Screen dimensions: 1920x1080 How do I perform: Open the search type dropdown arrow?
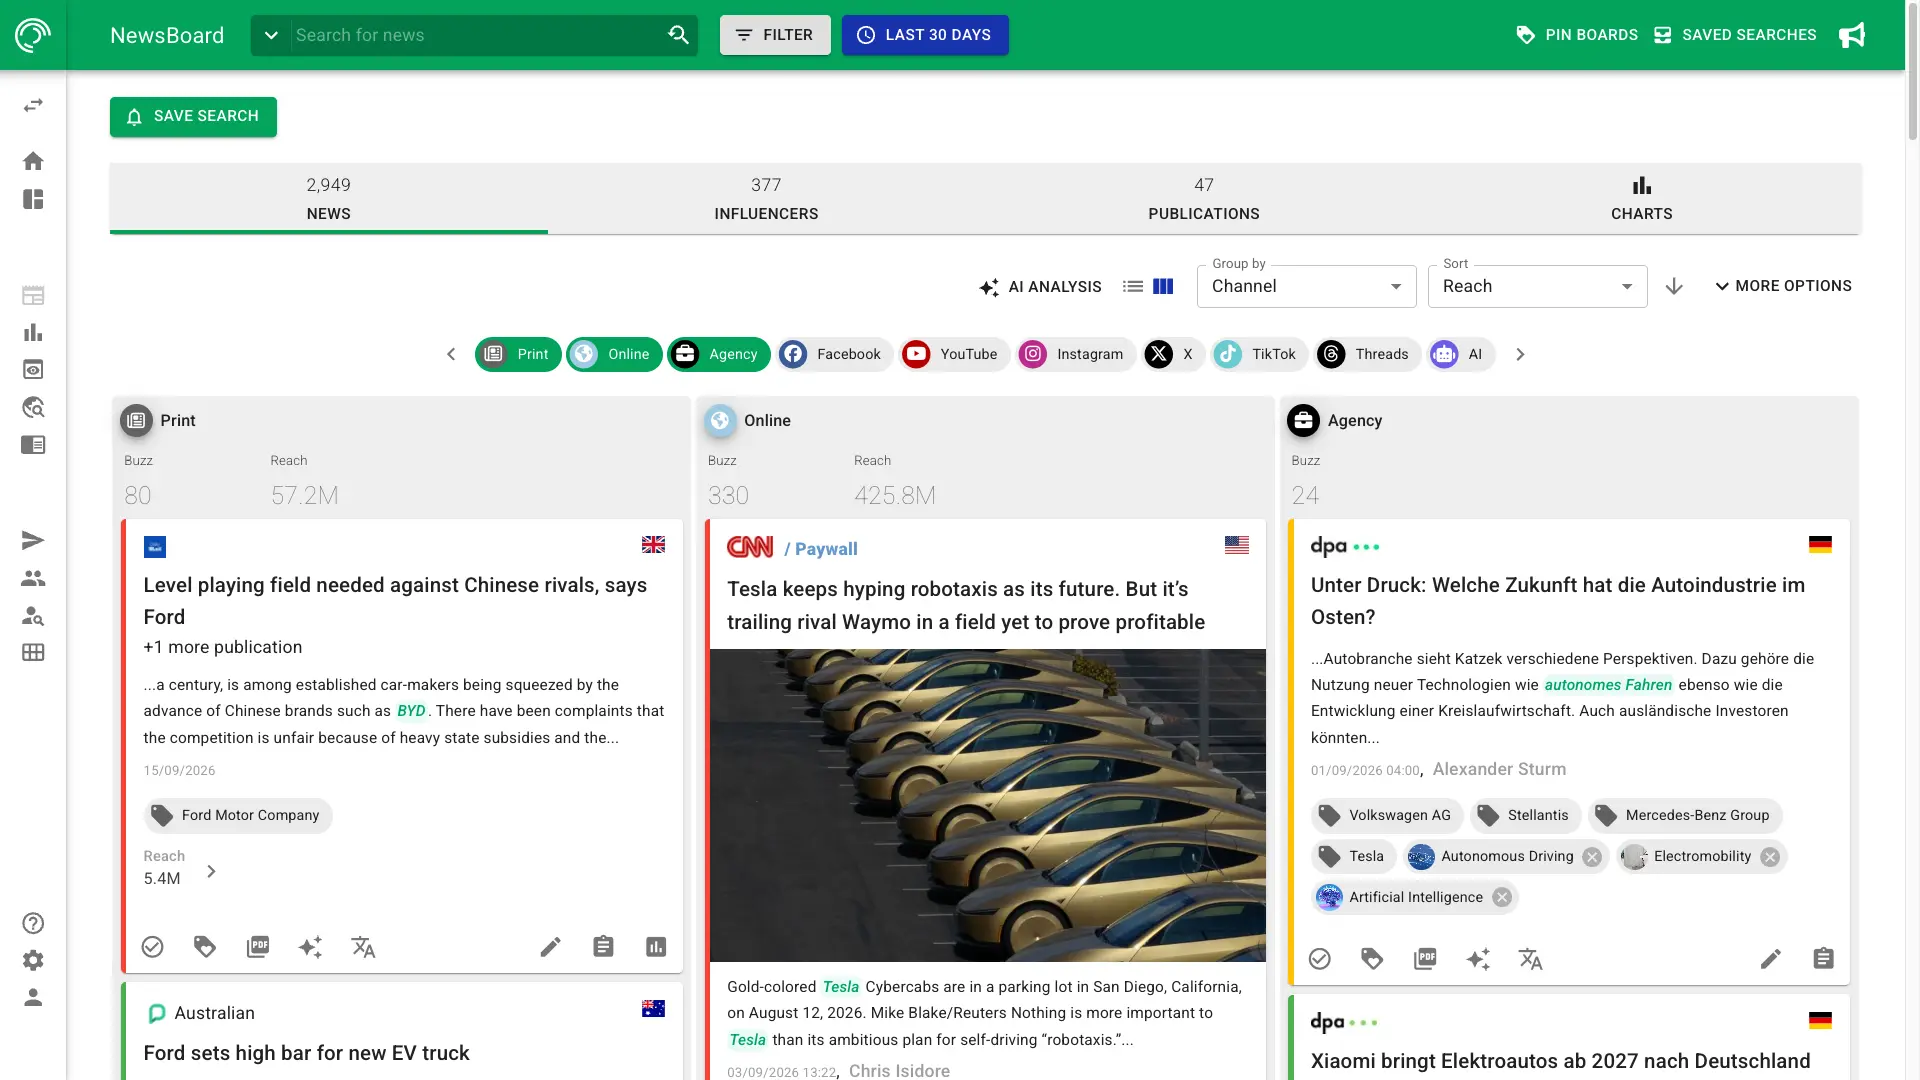pyautogui.click(x=271, y=35)
